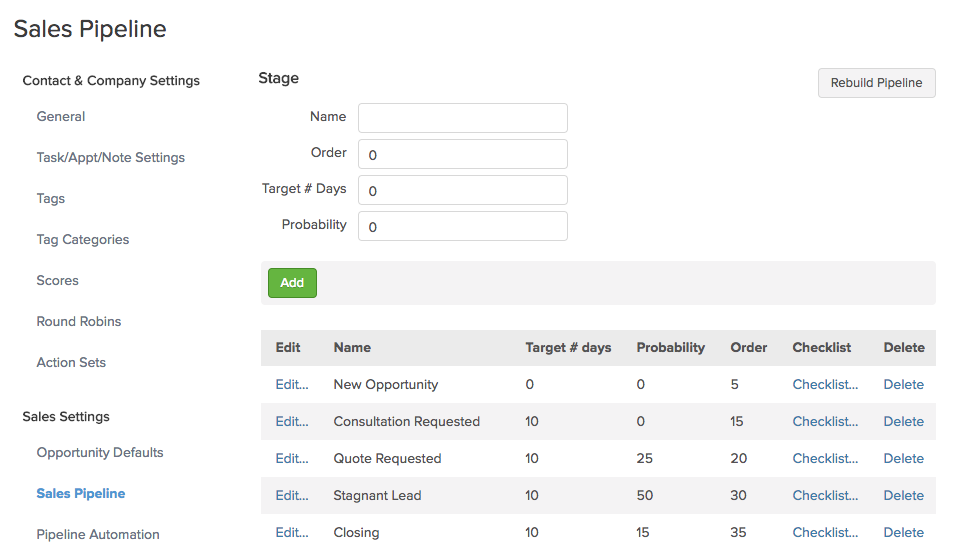Delete the Quote Requested stage
967x549 pixels.
[903, 459]
